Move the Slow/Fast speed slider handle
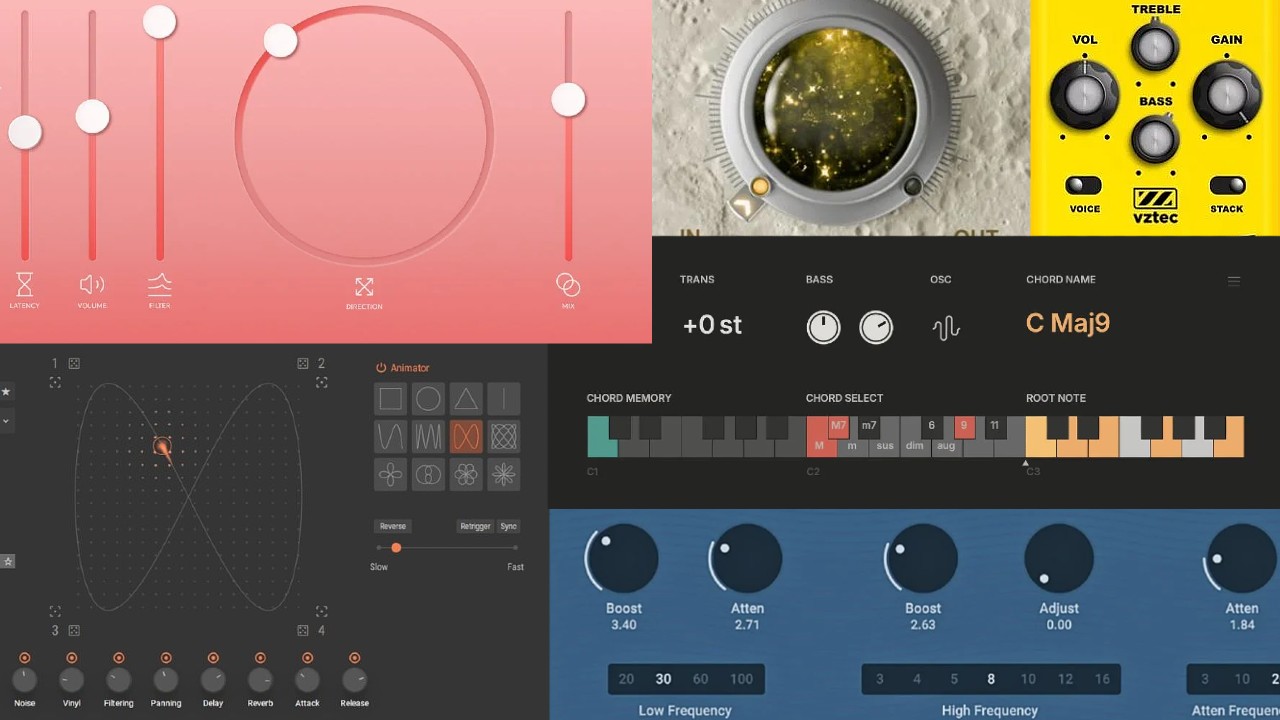 pos(396,548)
